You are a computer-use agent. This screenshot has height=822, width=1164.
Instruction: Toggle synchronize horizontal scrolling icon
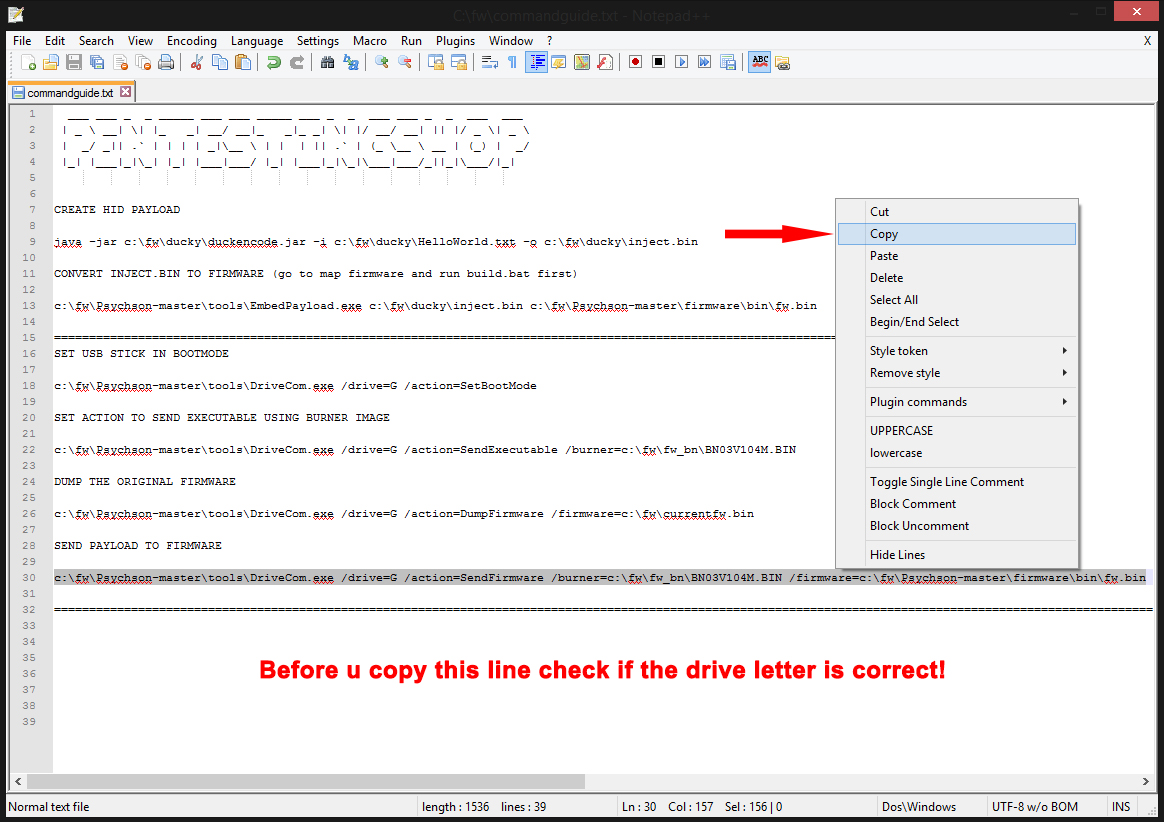click(459, 62)
